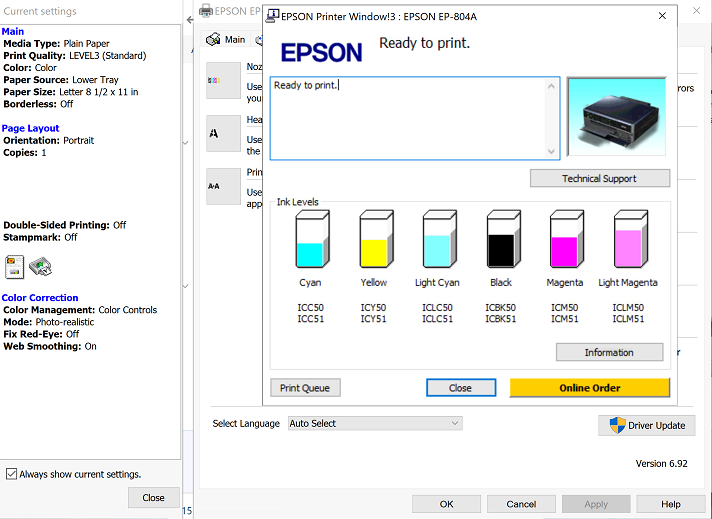Confirm with OK in preferences dialog
Screen dimensions: 712x519
[446, 504]
